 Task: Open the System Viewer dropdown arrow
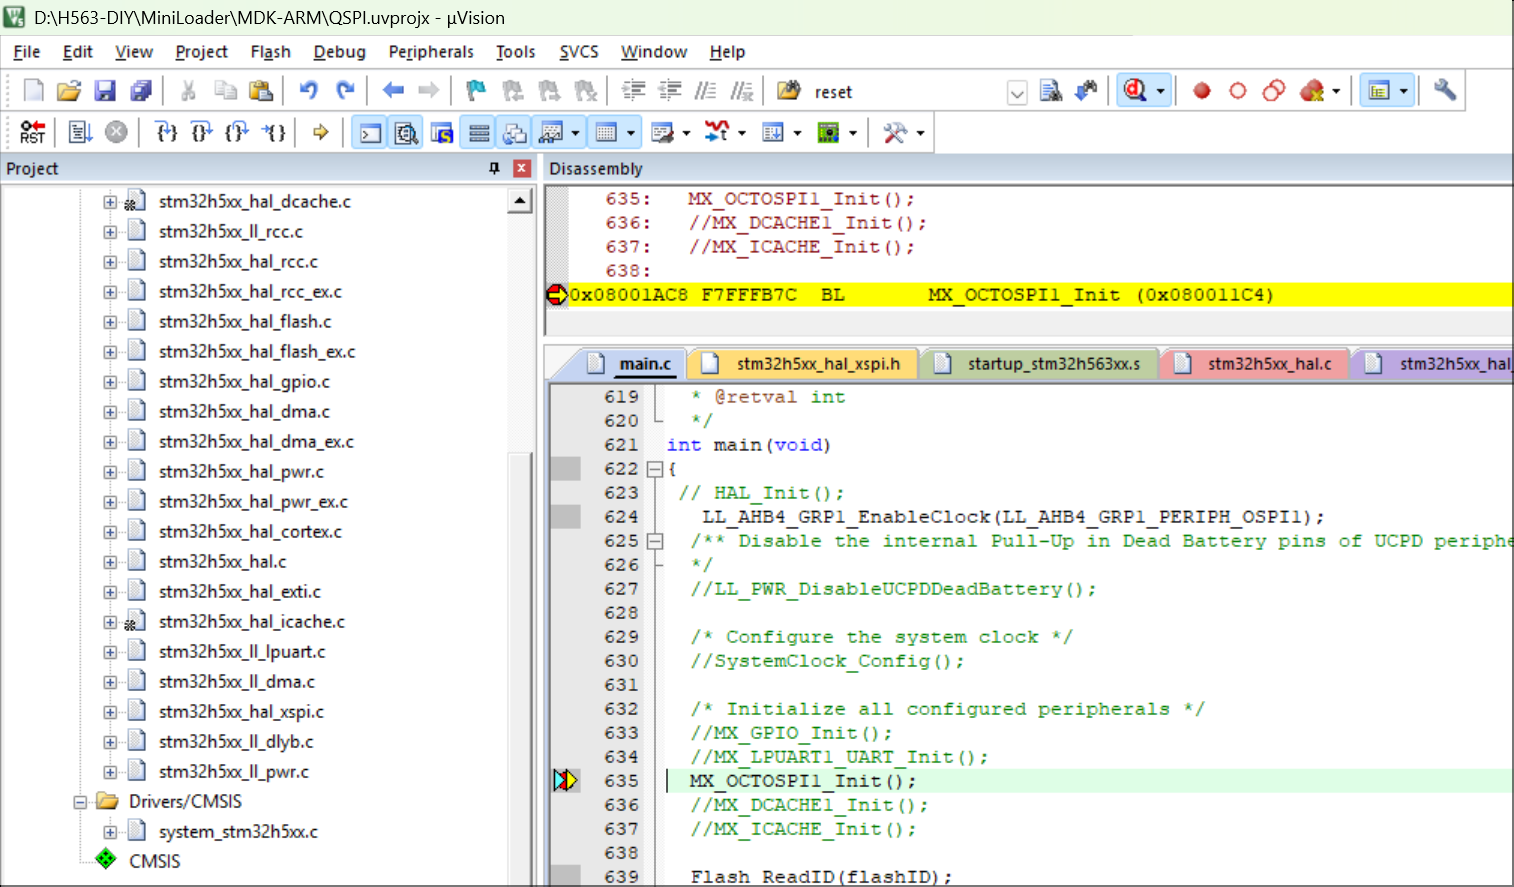point(853,132)
